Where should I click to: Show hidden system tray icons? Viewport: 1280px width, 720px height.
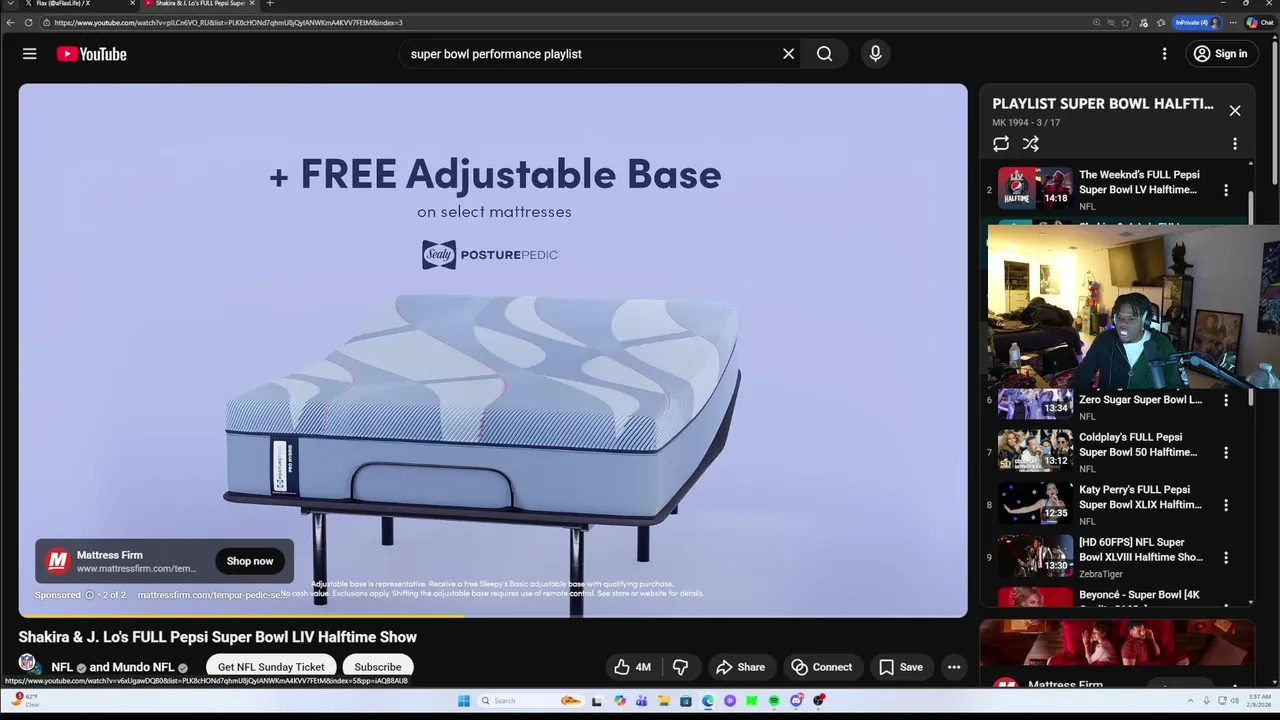tap(1190, 701)
